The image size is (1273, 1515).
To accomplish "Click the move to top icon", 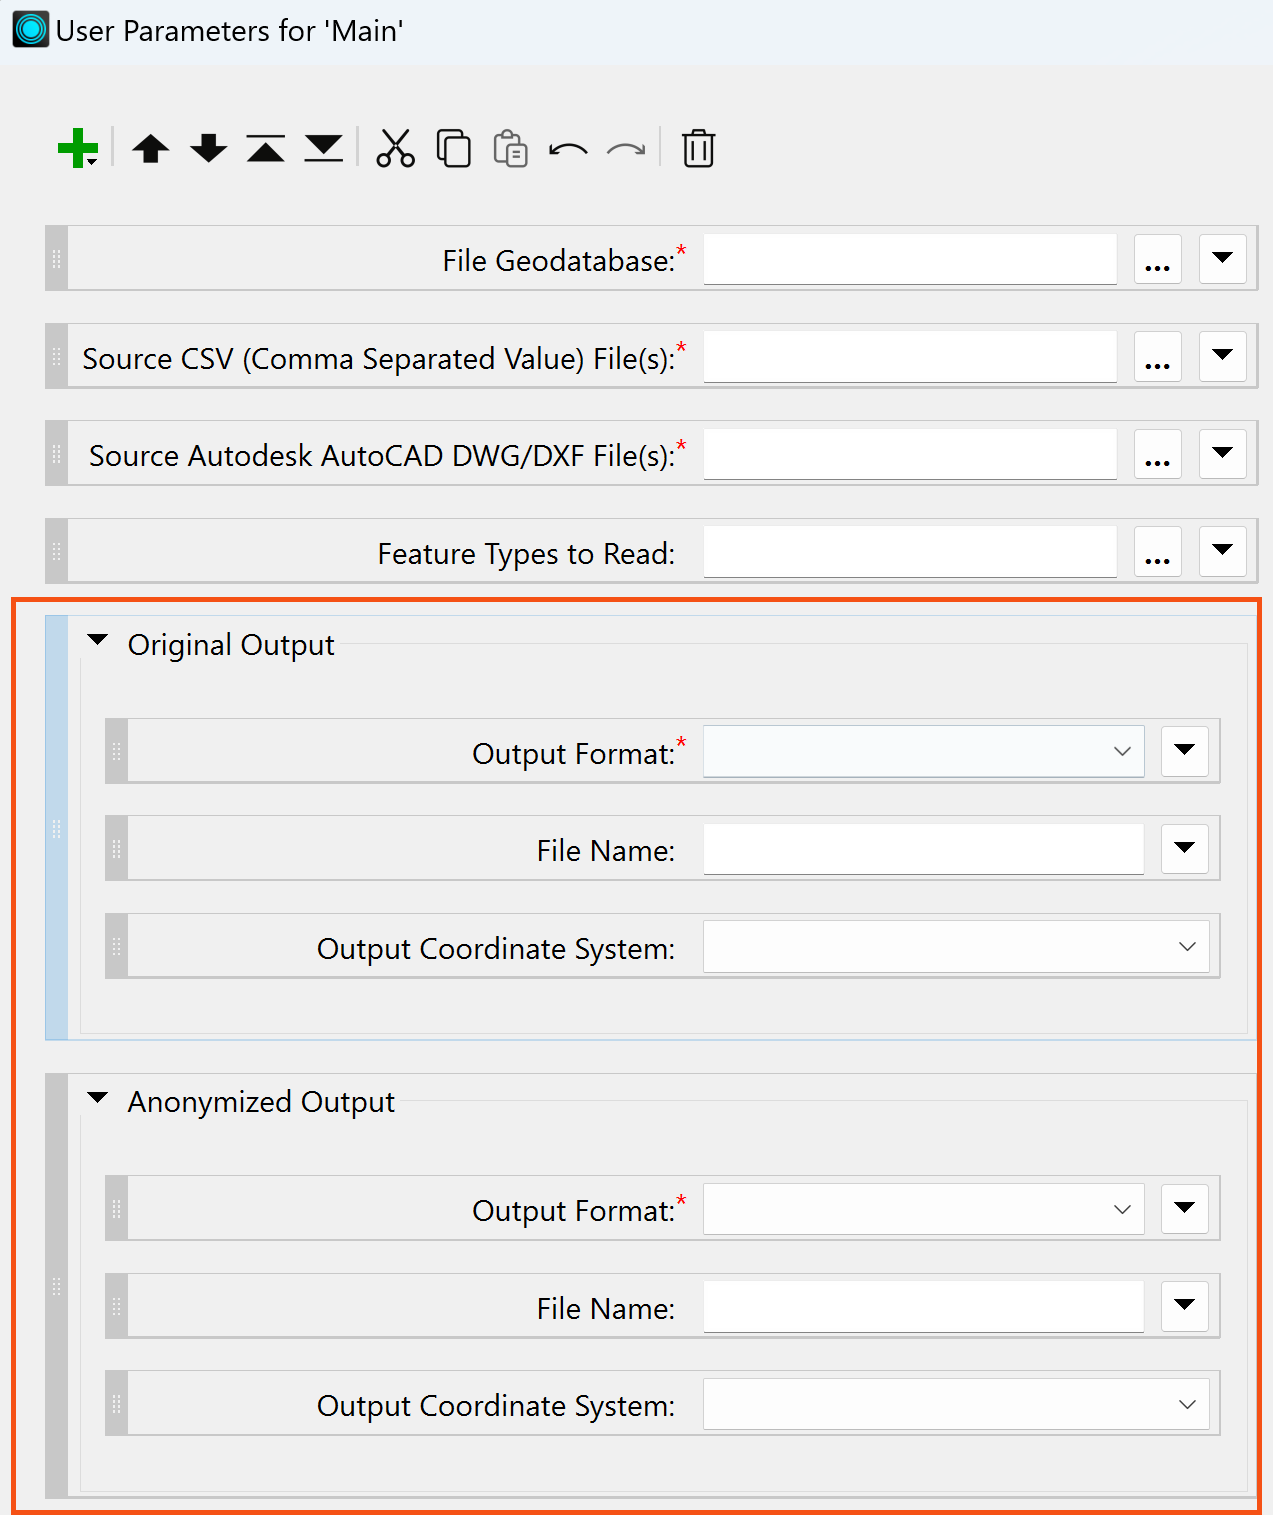I will 266,148.
